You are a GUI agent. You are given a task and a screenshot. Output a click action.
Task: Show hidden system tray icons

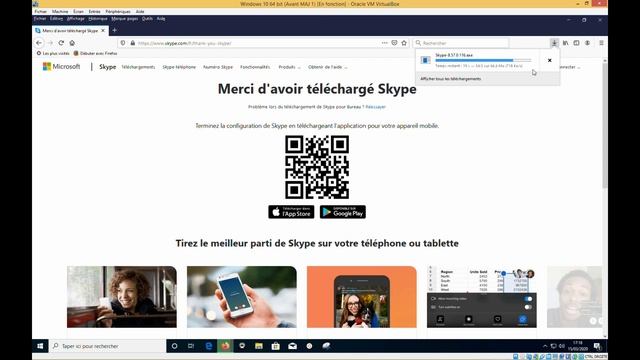click(x=545, y=346)
